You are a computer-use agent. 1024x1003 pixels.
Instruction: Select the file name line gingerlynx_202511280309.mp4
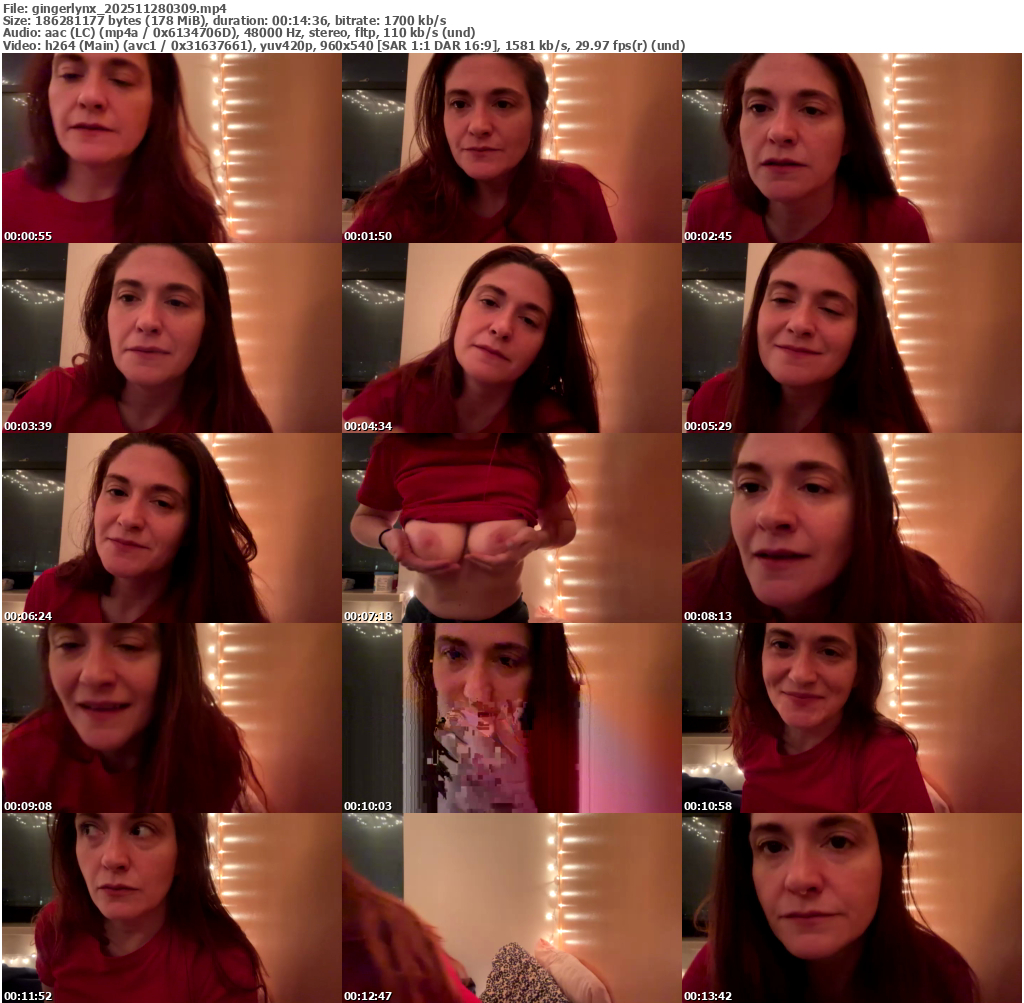115,8
